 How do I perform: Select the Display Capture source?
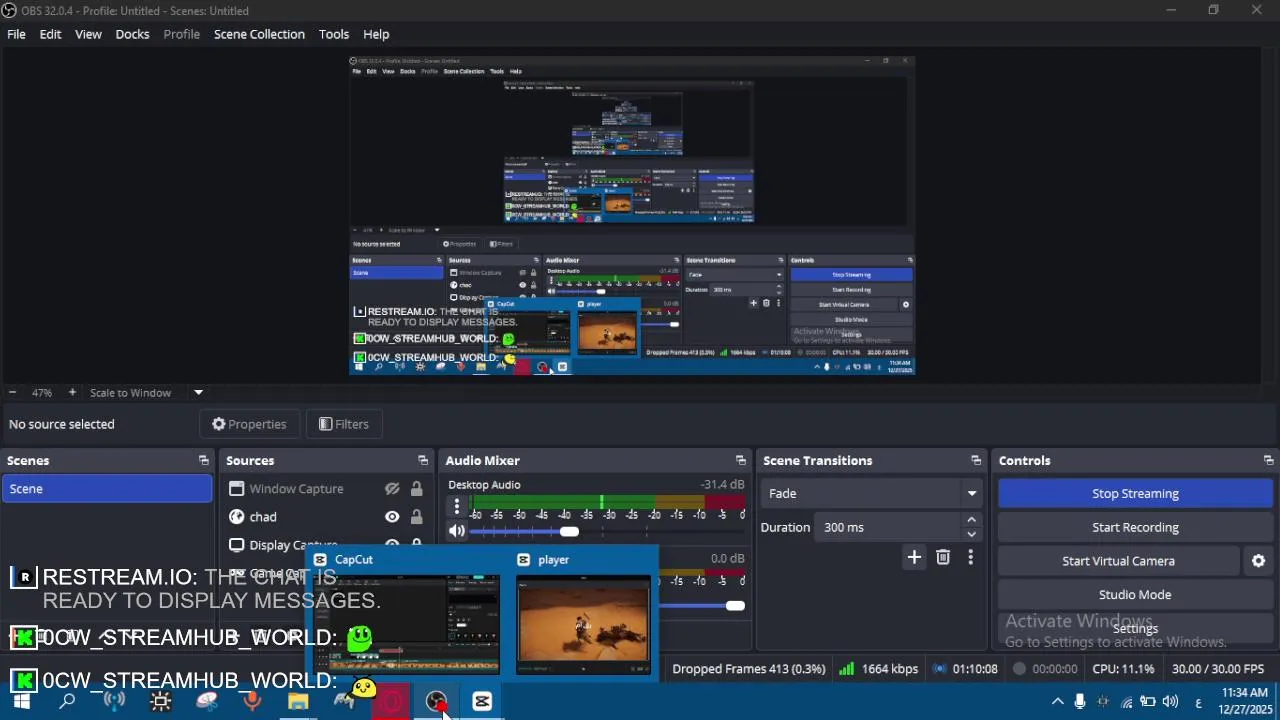click(293, 545)
